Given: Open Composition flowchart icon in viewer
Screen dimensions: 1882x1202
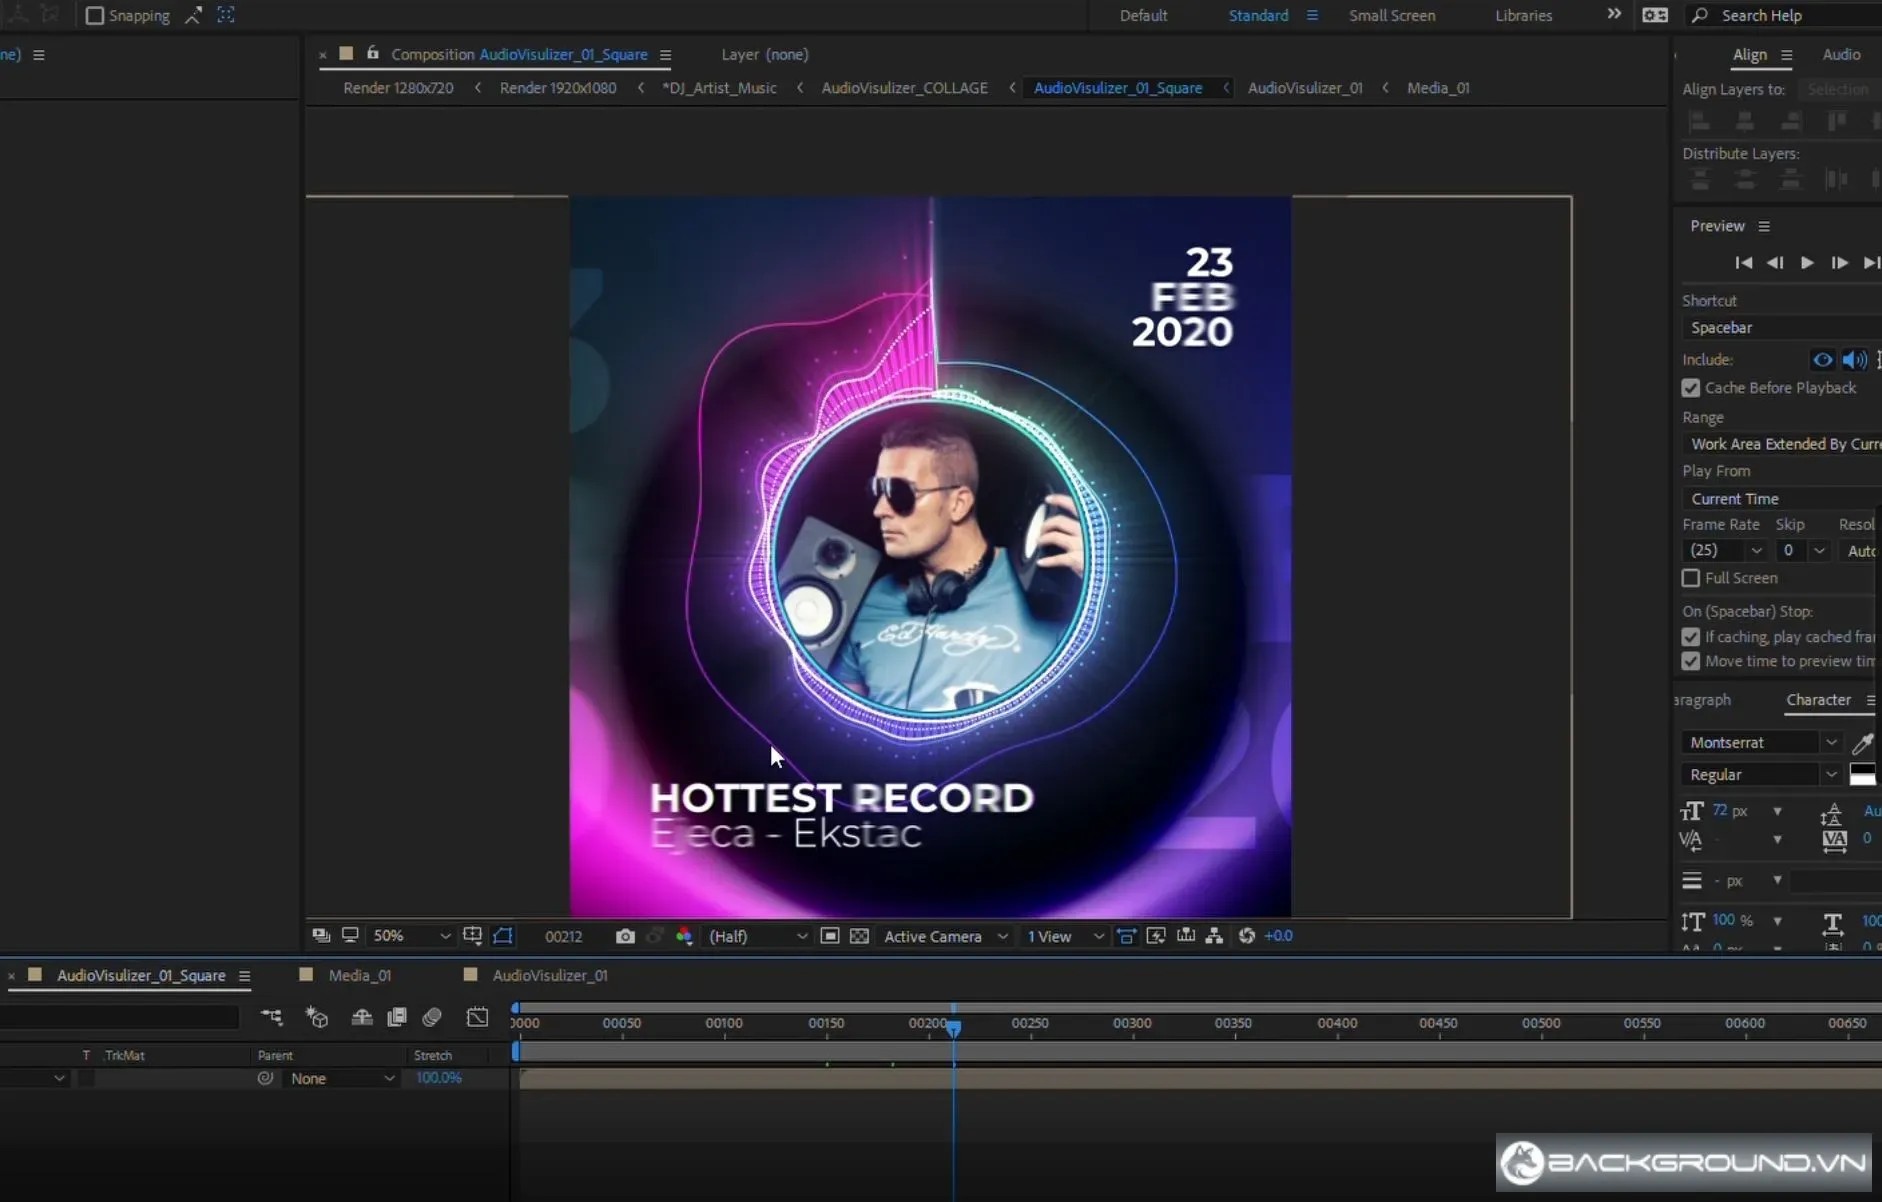Looking at the screenshot, I should (1214, 936).
